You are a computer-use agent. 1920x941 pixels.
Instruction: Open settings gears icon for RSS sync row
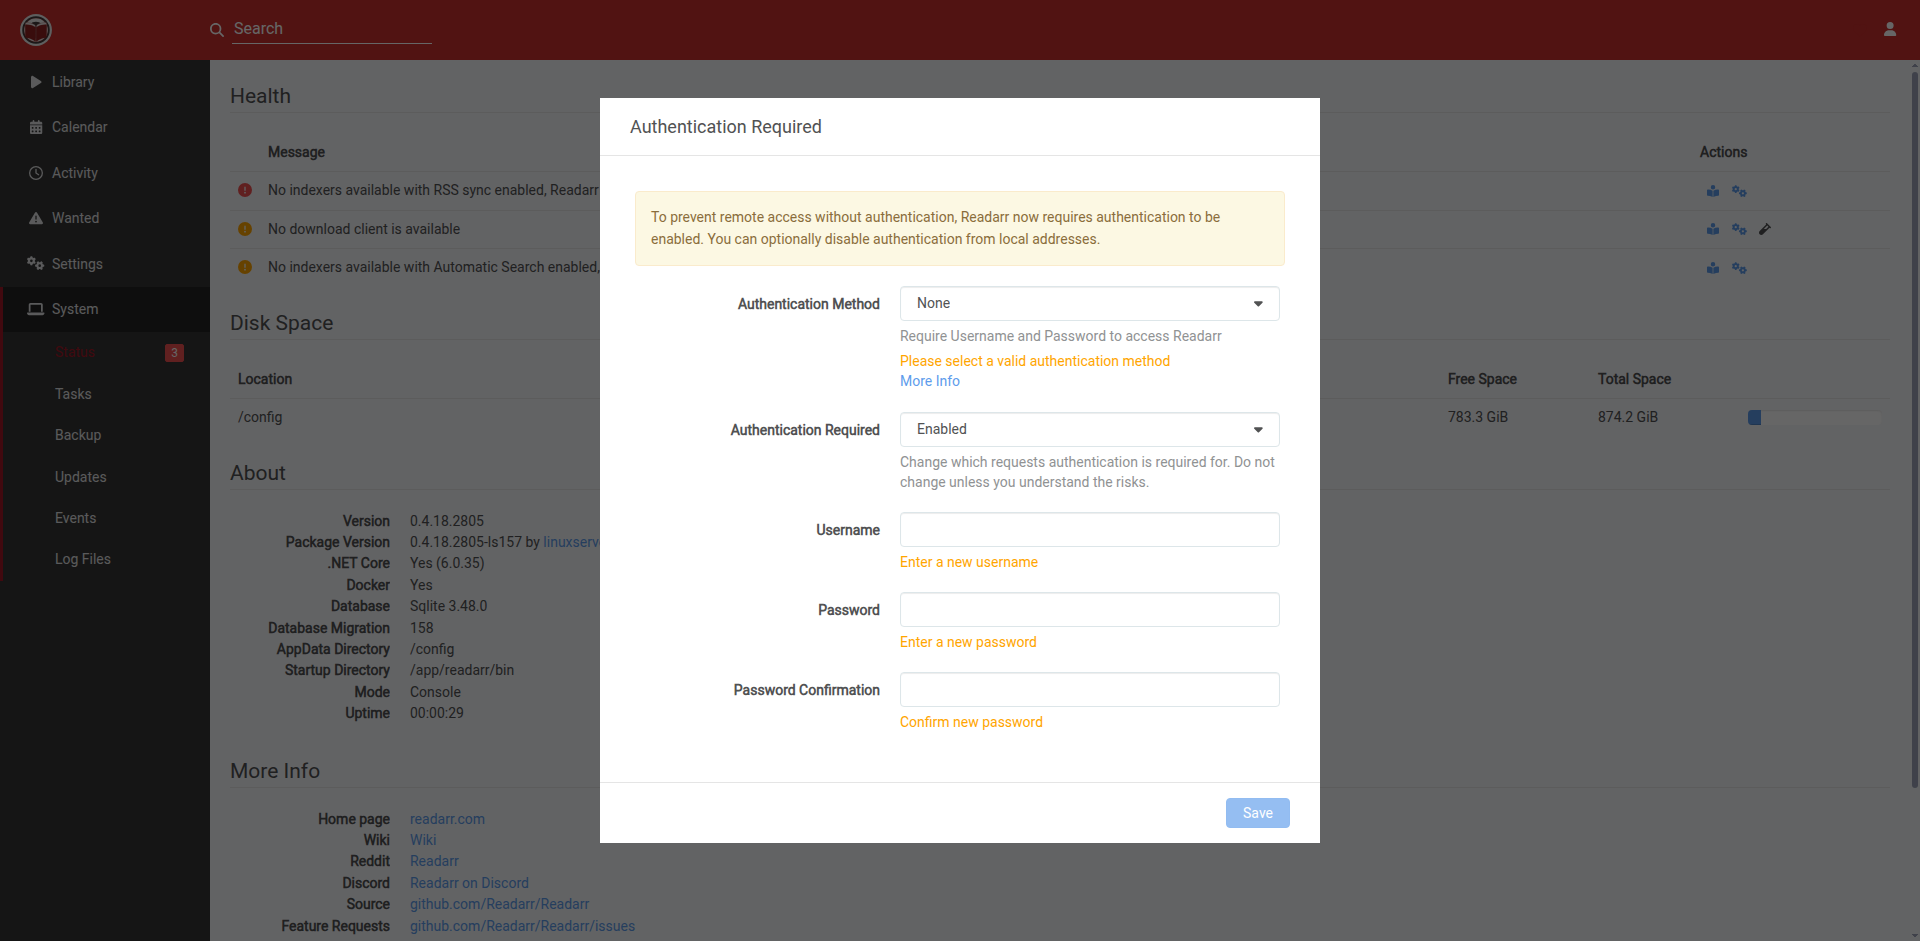[x=1739, y=191]
